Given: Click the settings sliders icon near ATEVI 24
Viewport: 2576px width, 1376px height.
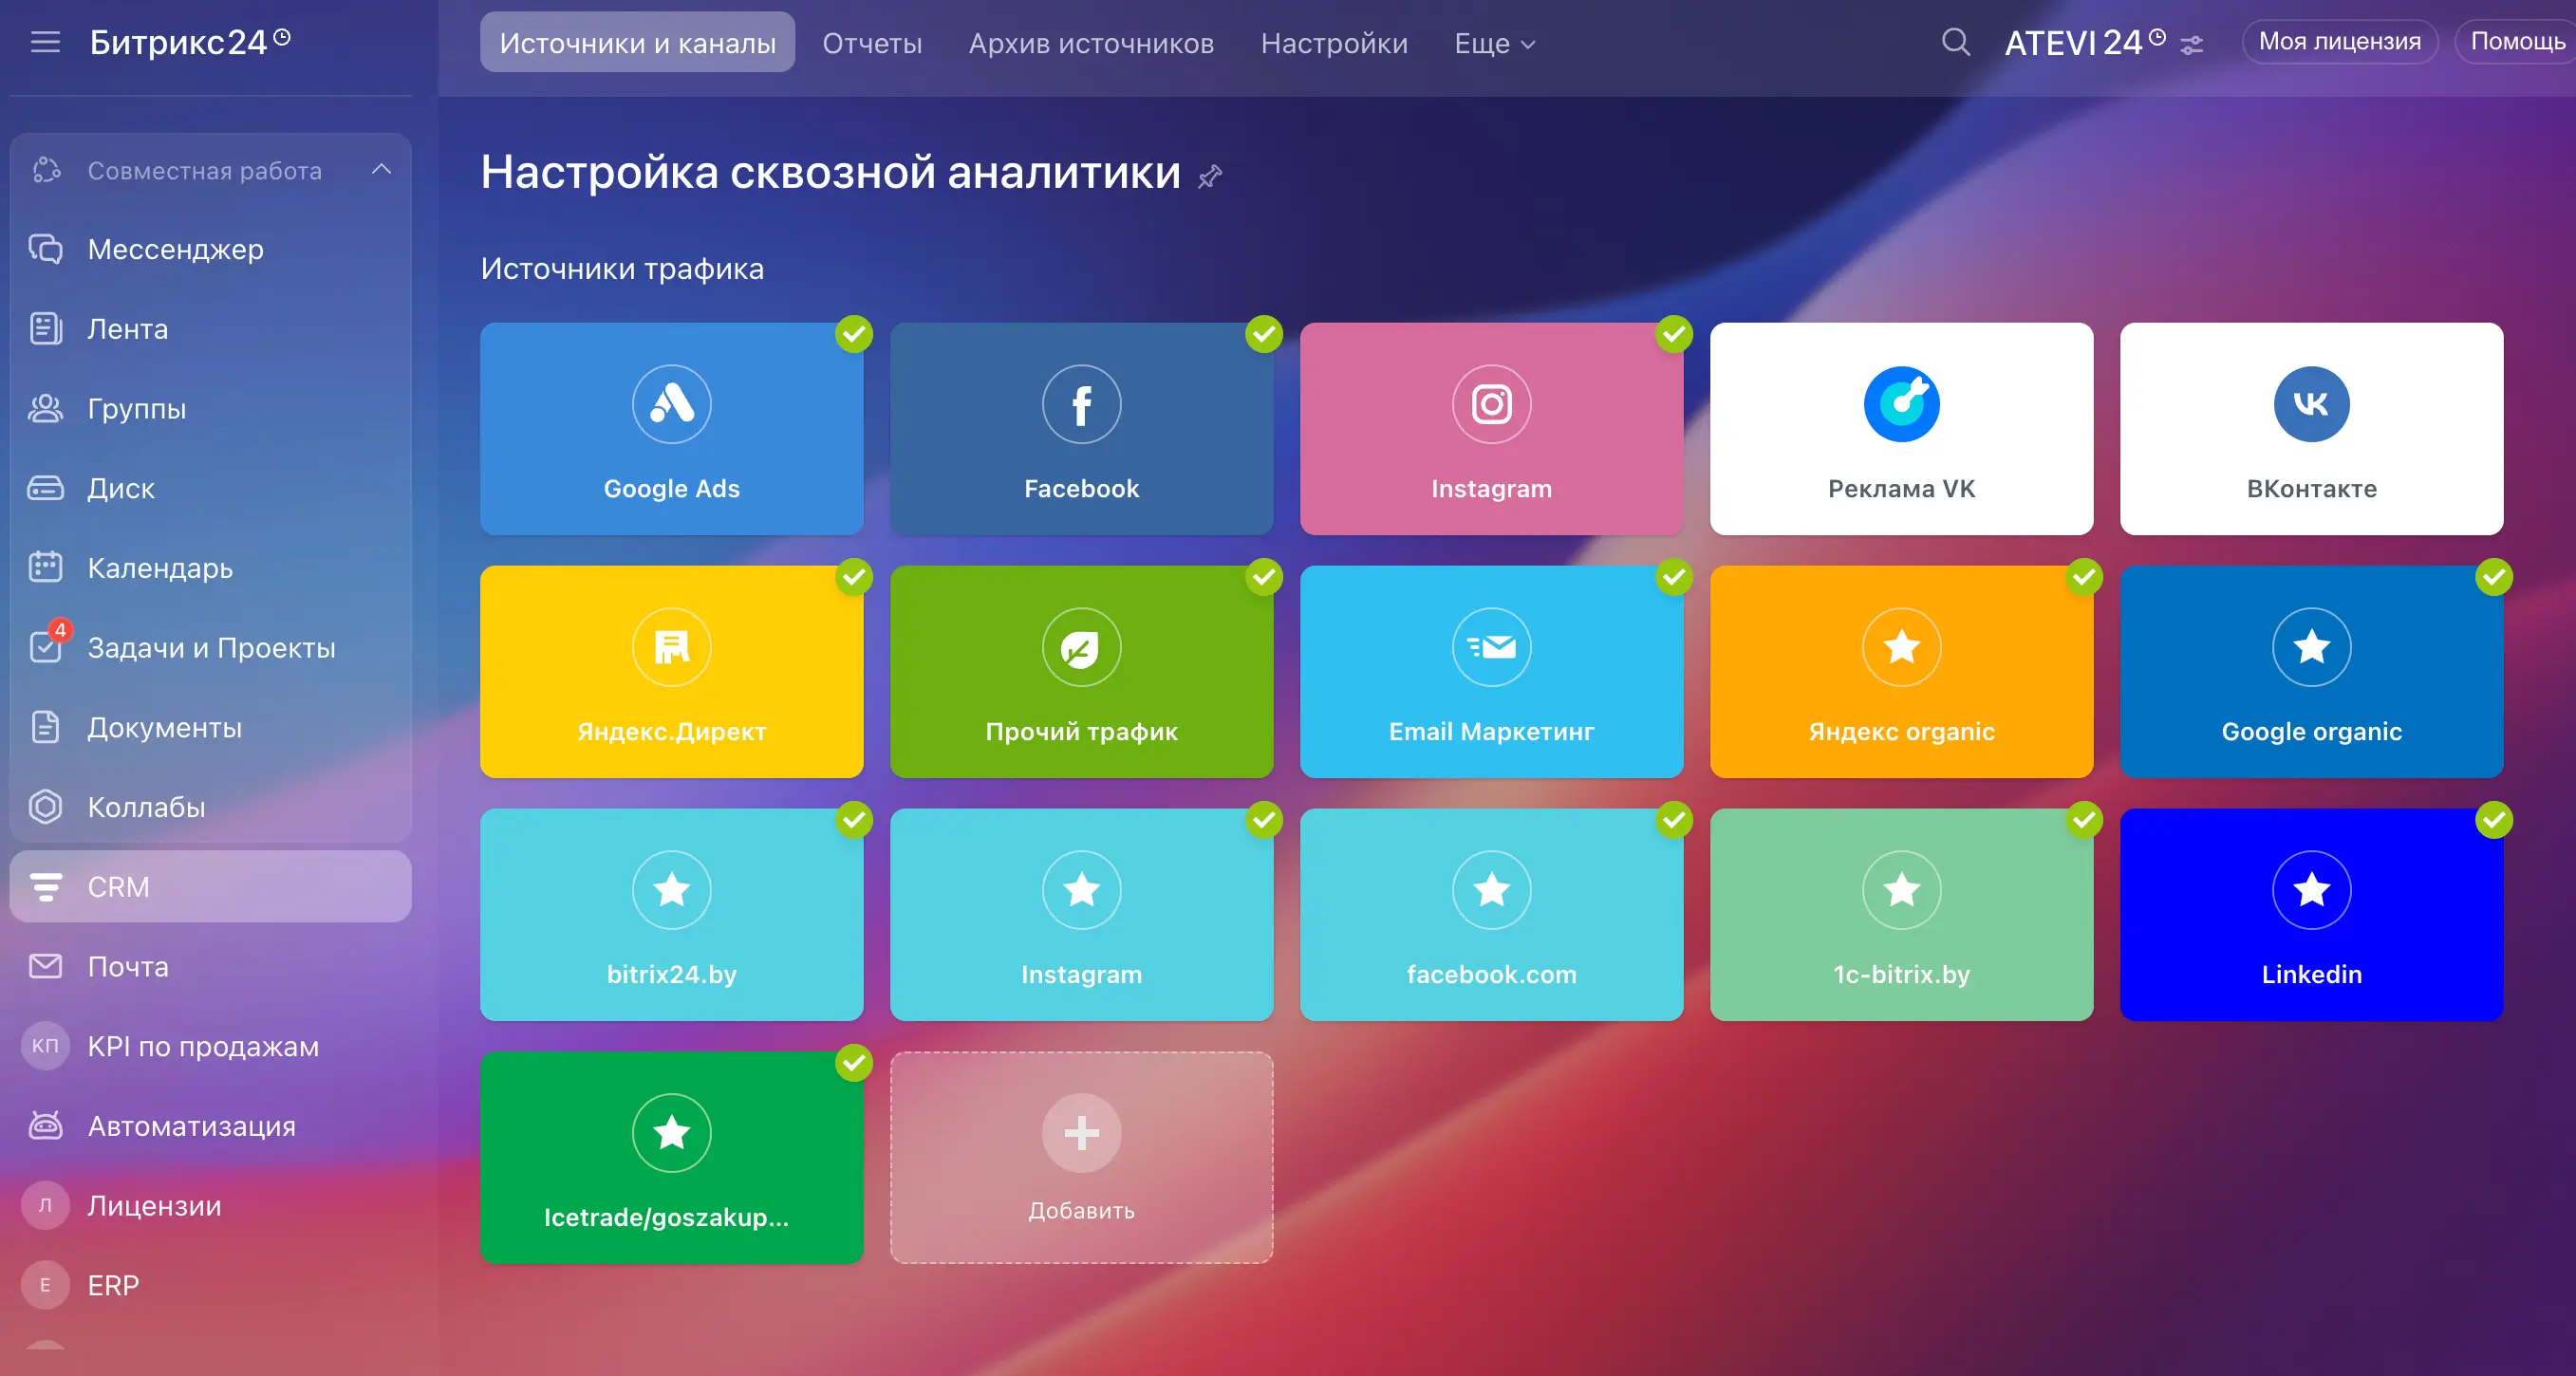Looking at the screenshot, I should (x=2192, y=45).
